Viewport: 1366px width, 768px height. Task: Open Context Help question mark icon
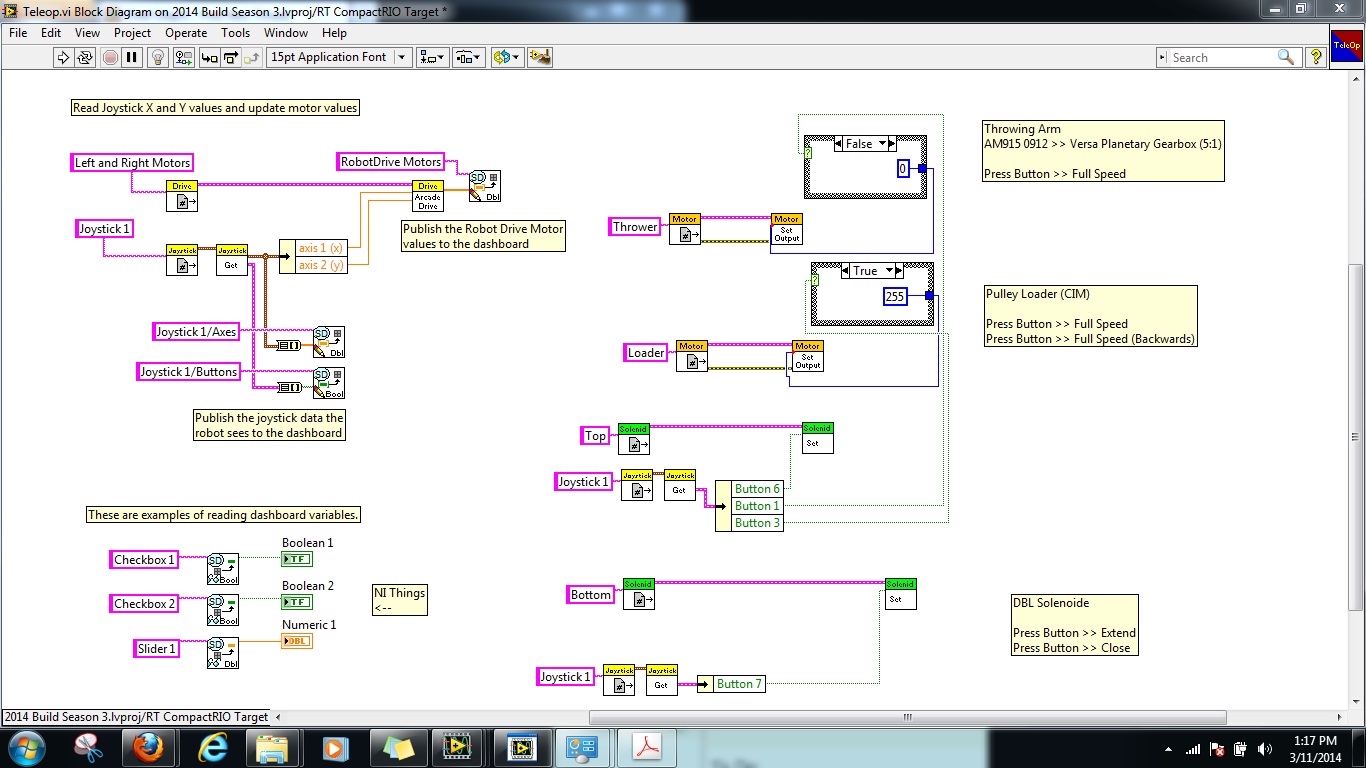pyautogui.click(x=1316, y=57)
